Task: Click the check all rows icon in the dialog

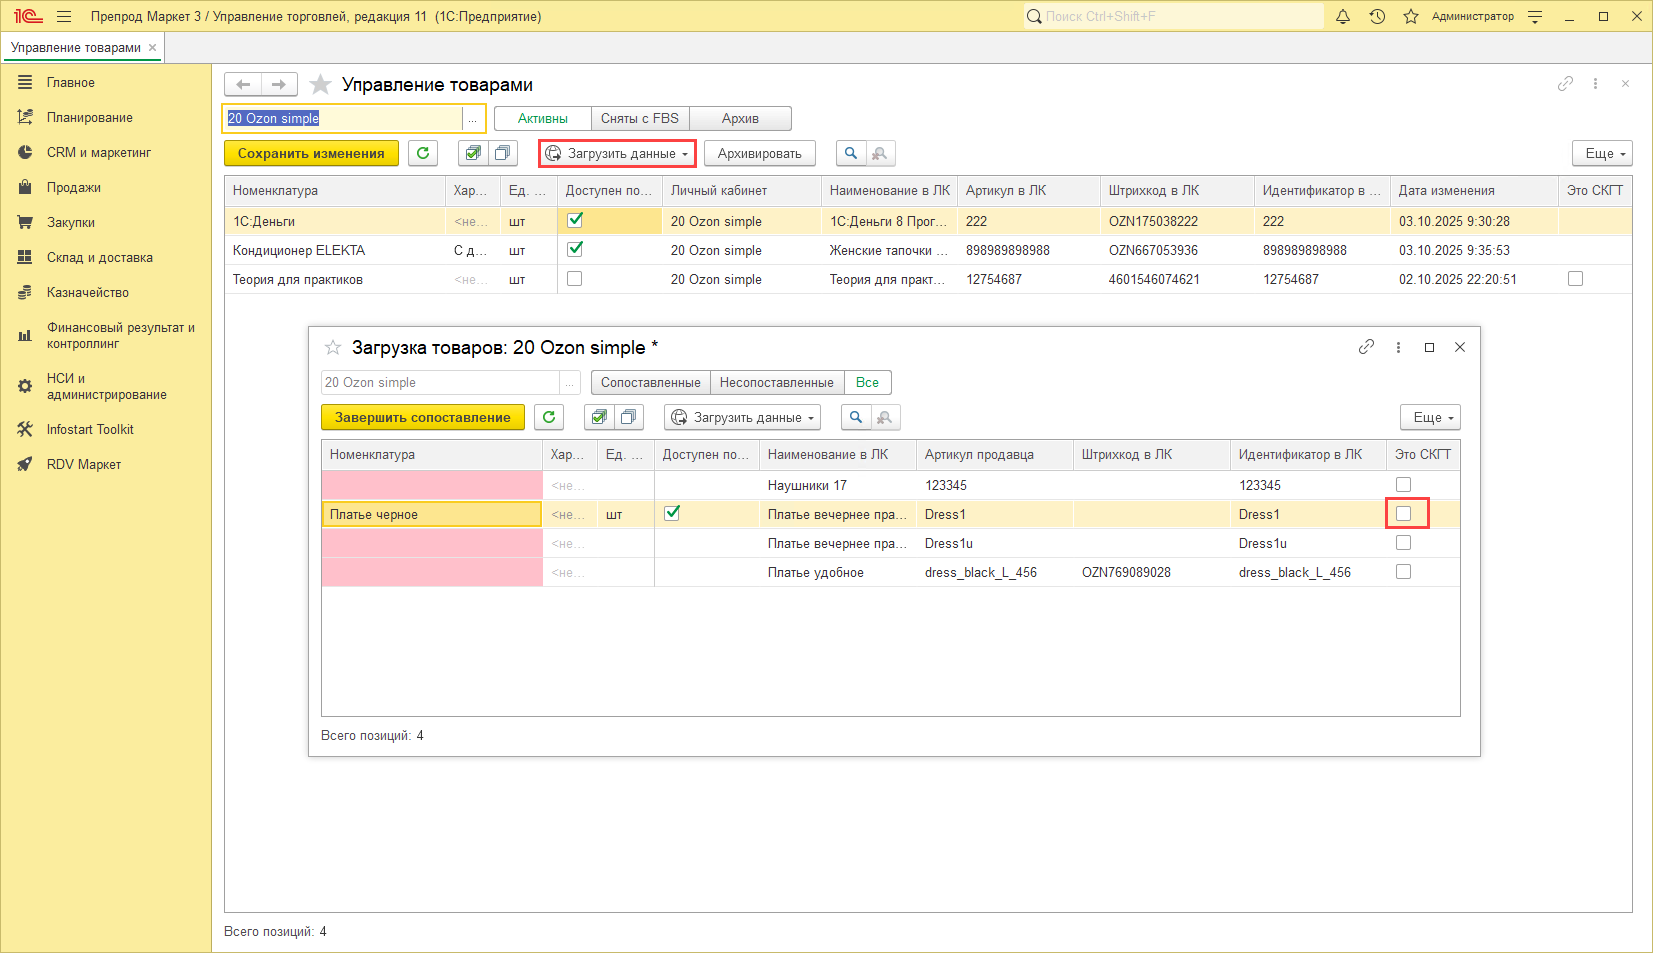Action: click(x=599, y=417)
